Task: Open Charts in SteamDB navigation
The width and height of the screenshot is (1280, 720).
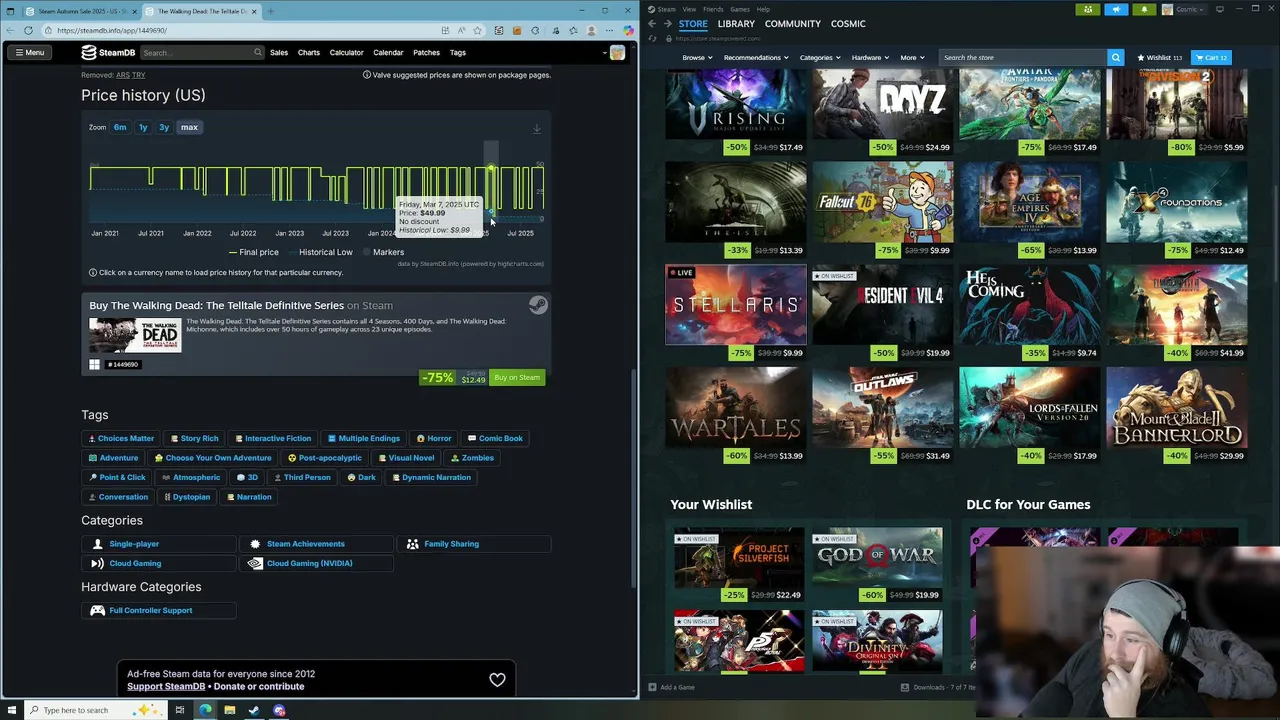Action: 309,52
